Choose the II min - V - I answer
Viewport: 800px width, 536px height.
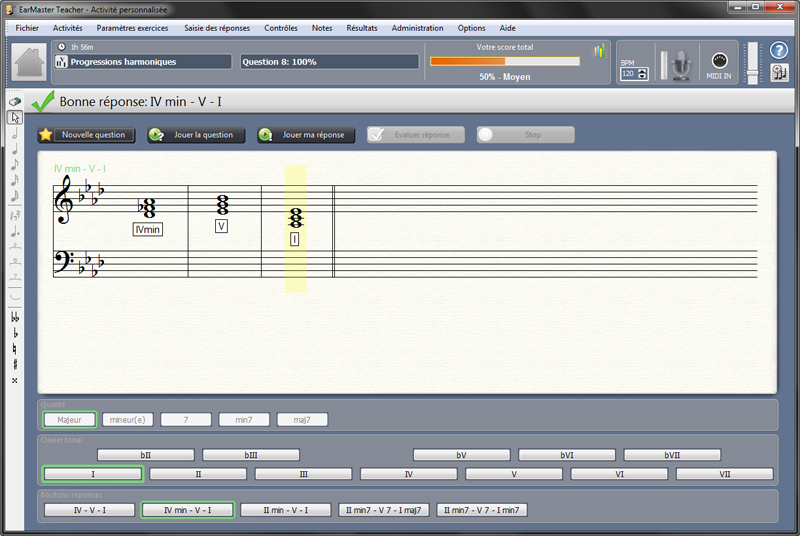(286, 510)
